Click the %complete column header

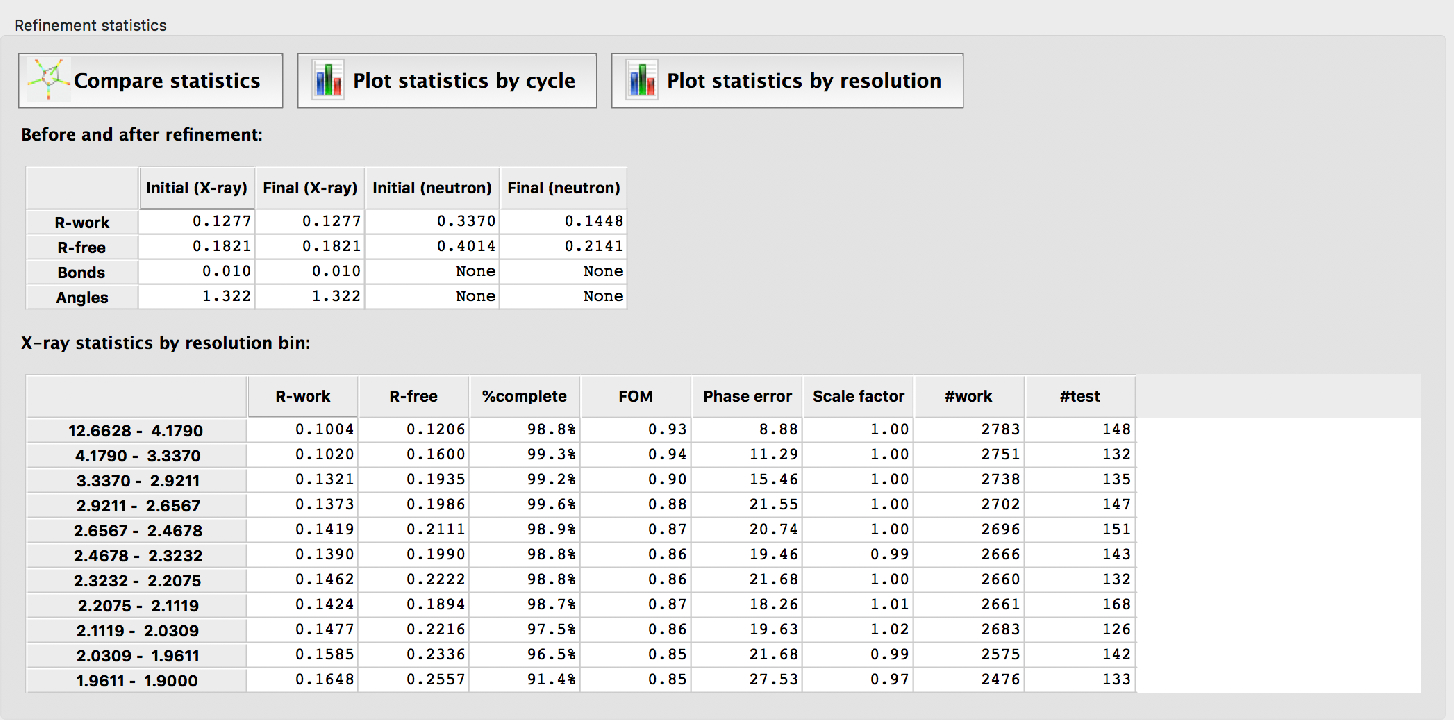tap(524, 397)
